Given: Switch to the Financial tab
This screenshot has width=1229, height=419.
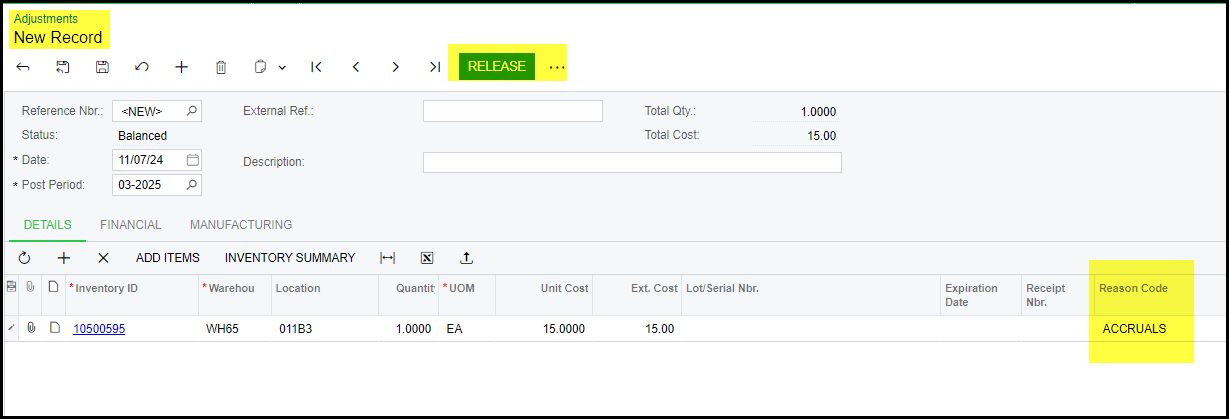Looking at the screenshot, I should [130, 225].
